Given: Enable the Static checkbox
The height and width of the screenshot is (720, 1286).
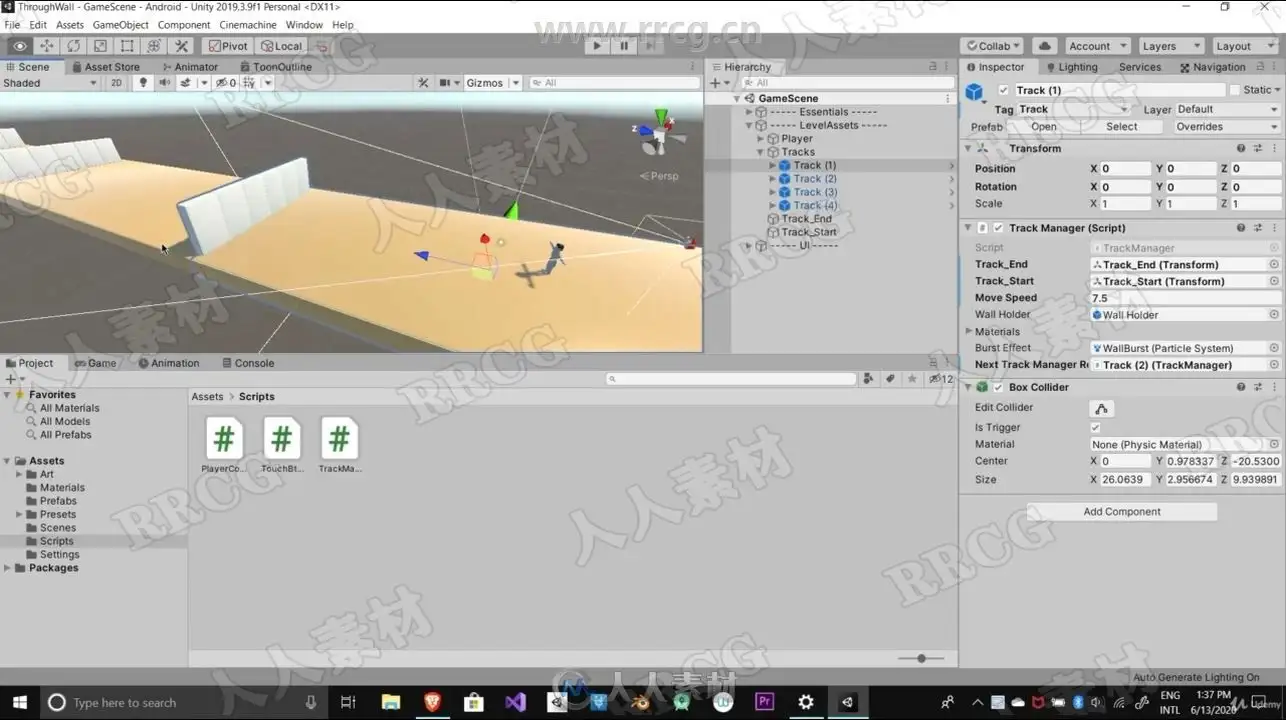Looking at the screenshot, I should click(x=1235, y=90).
